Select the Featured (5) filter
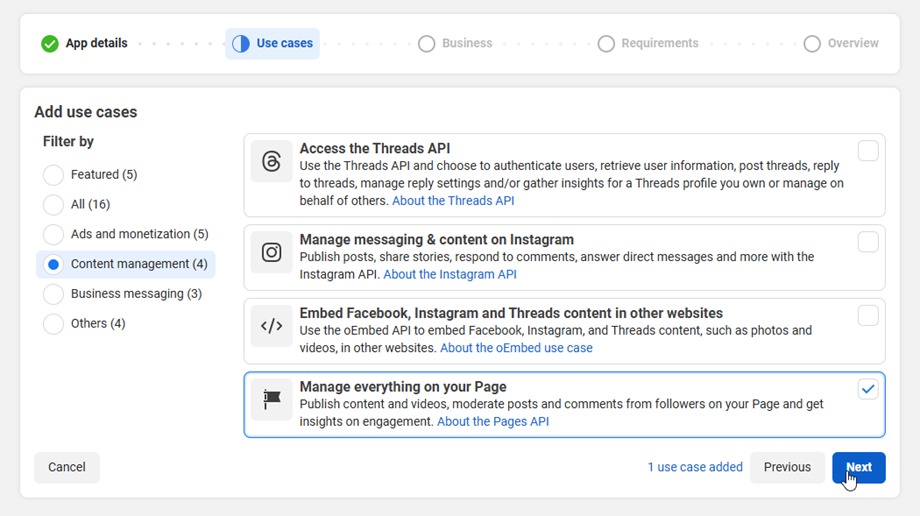This screenshot has width=920, height=516. pos(53,175)
